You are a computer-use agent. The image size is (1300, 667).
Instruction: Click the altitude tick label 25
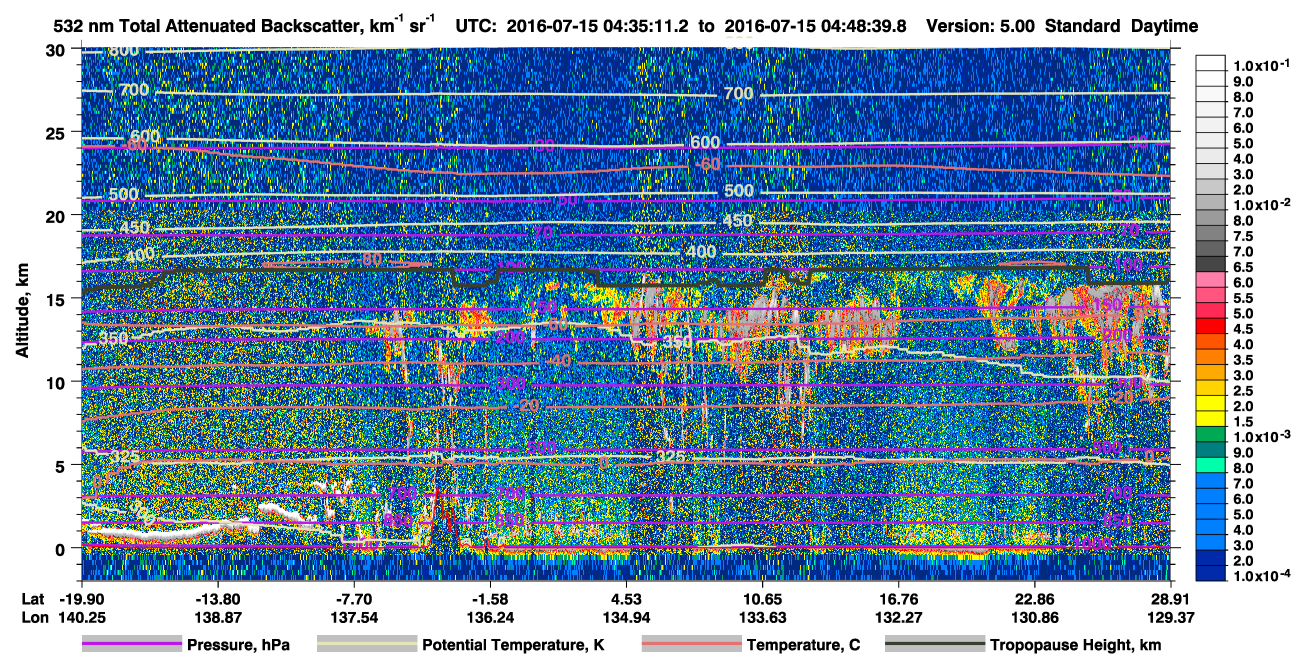point(57,133)
